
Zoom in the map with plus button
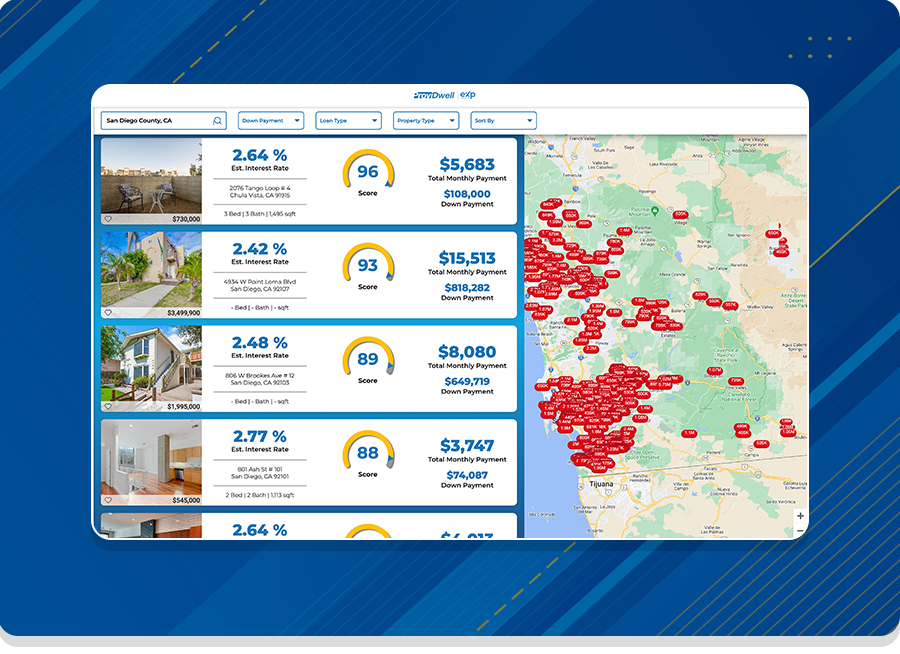click(800, 516)
